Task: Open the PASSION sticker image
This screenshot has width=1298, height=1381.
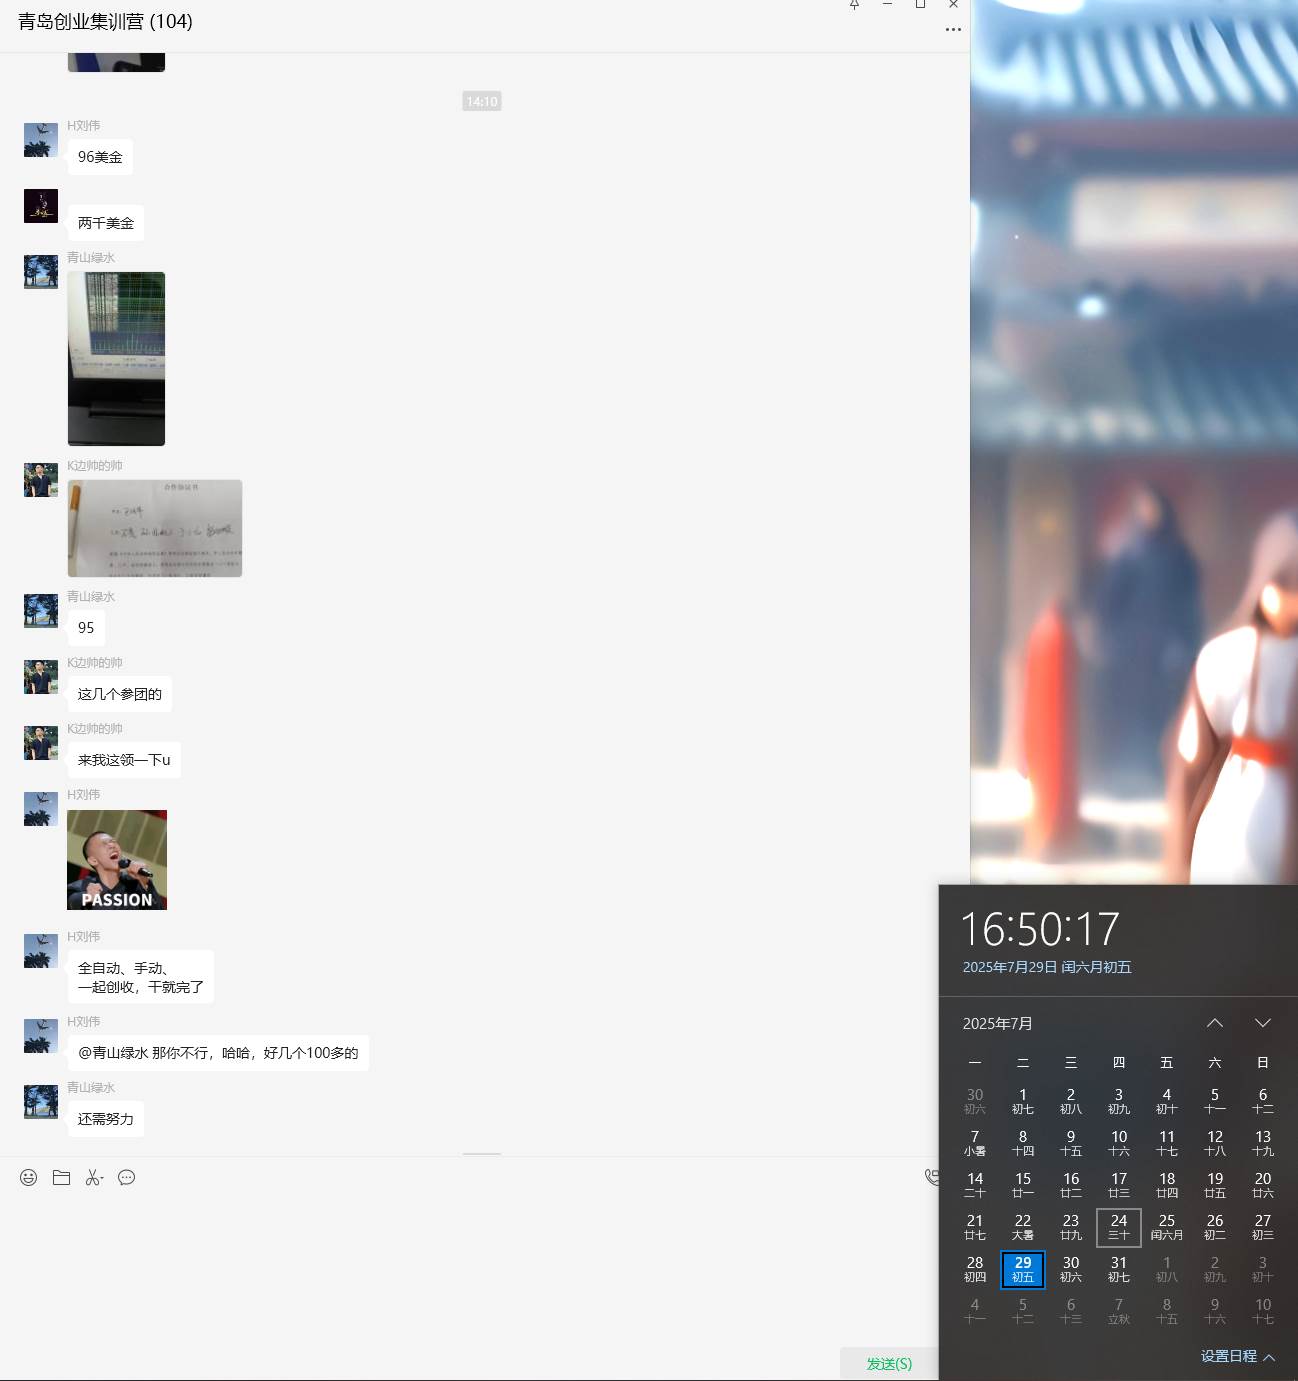Action: [x=117, y=860]
